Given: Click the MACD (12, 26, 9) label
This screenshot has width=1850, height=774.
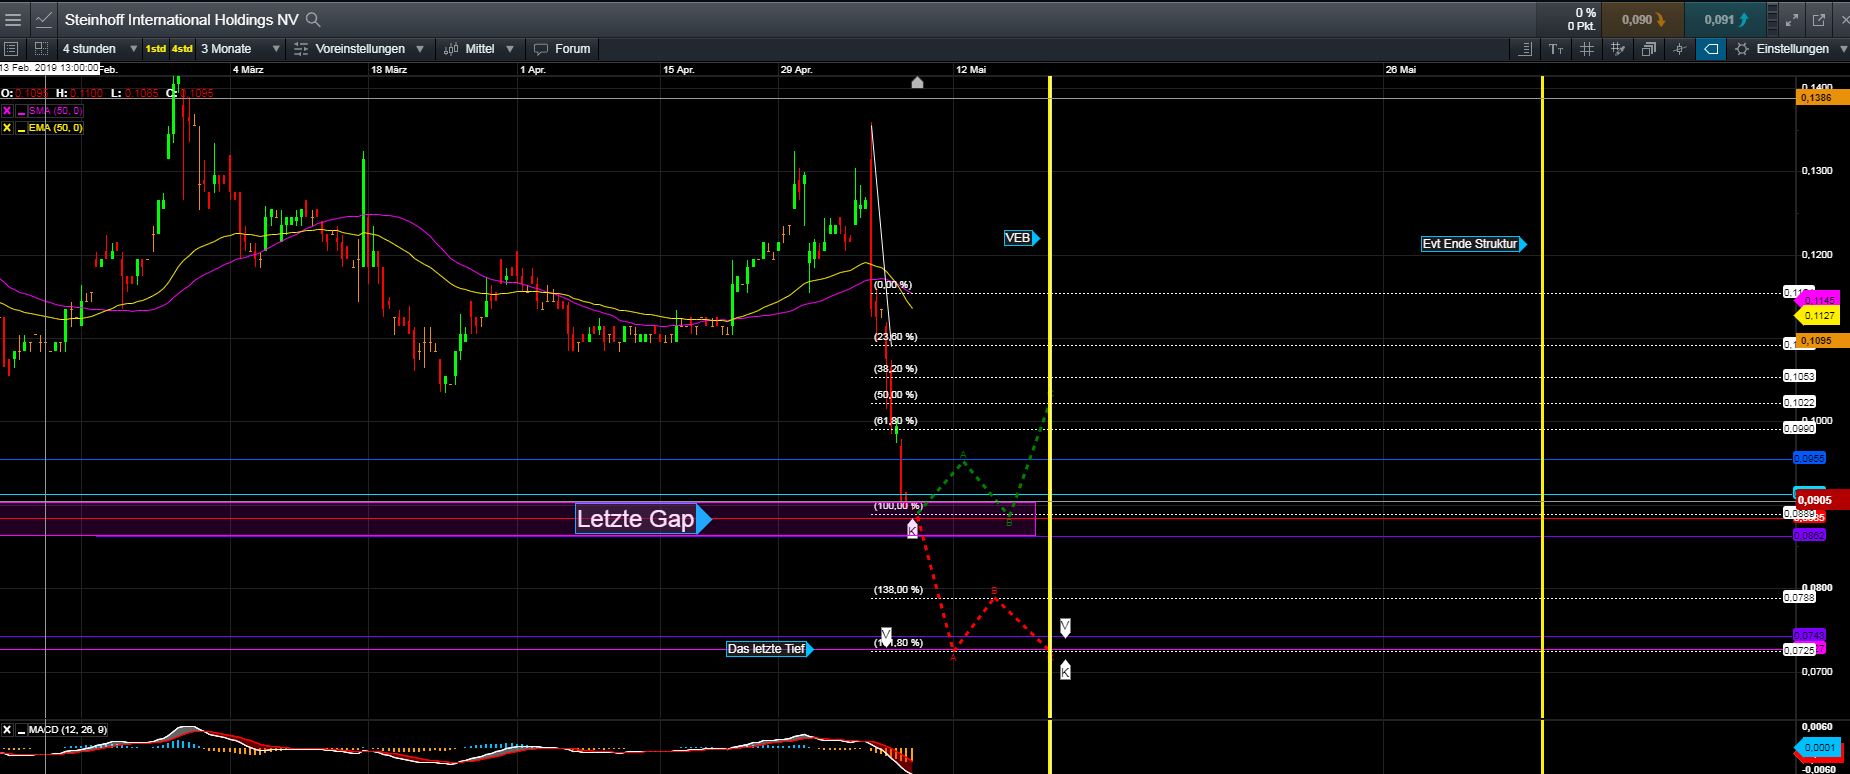Looking at the screenshot, I should (x=68, y=730).
